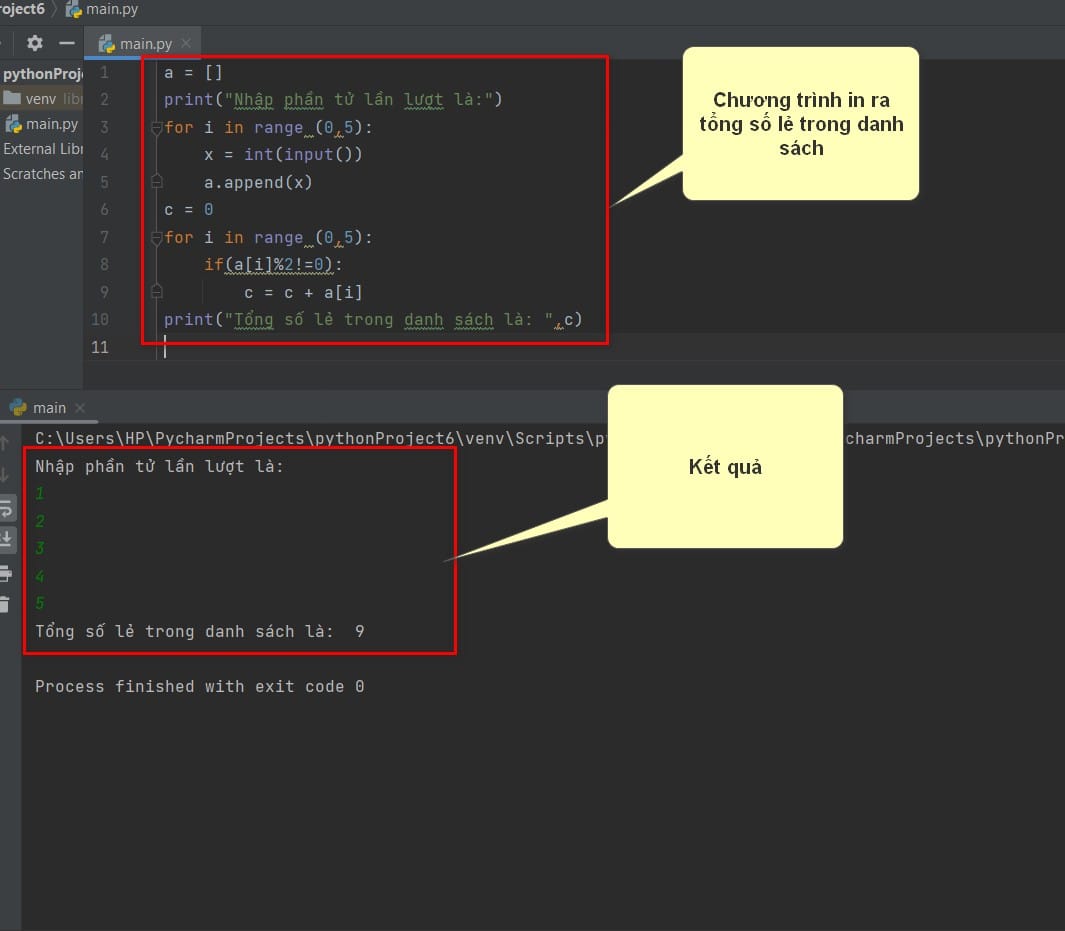This screenshot has width=1065, height=931.
Task: Close the main.py editor tab
Action: pos(186,43)
